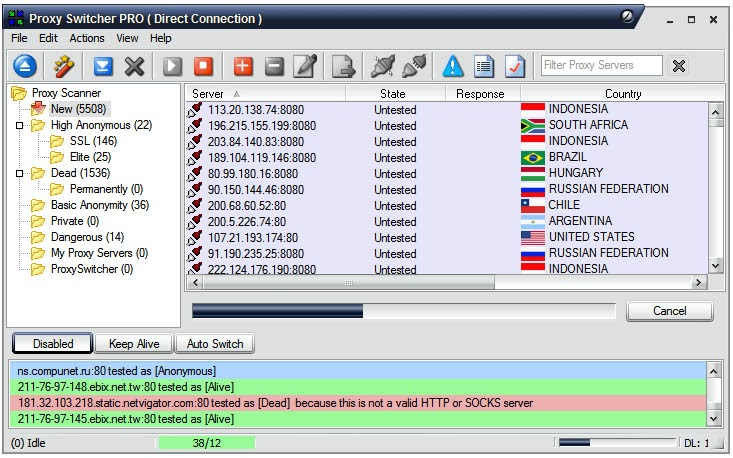Sort by the Response column header
Screen dimensions: 733x458
tap(482, 94)
